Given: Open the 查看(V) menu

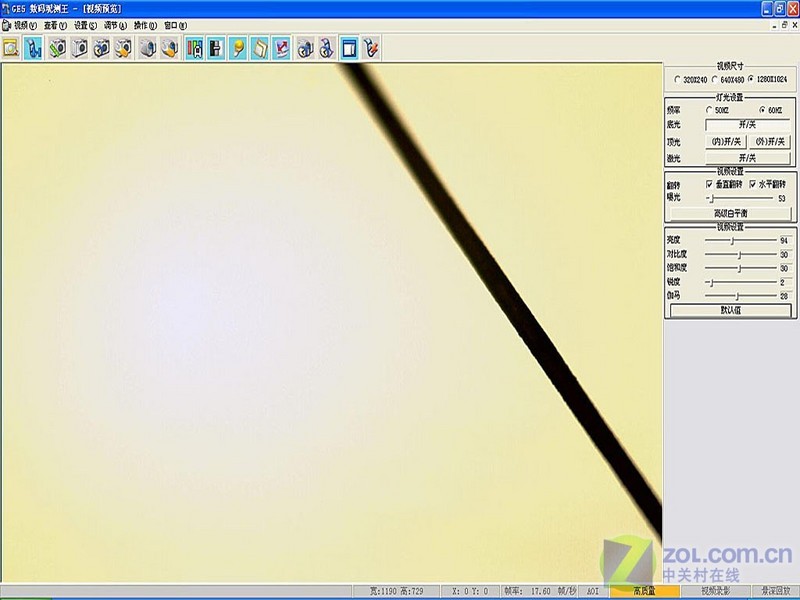Looking at the screenshot, I should pos(55,26).
